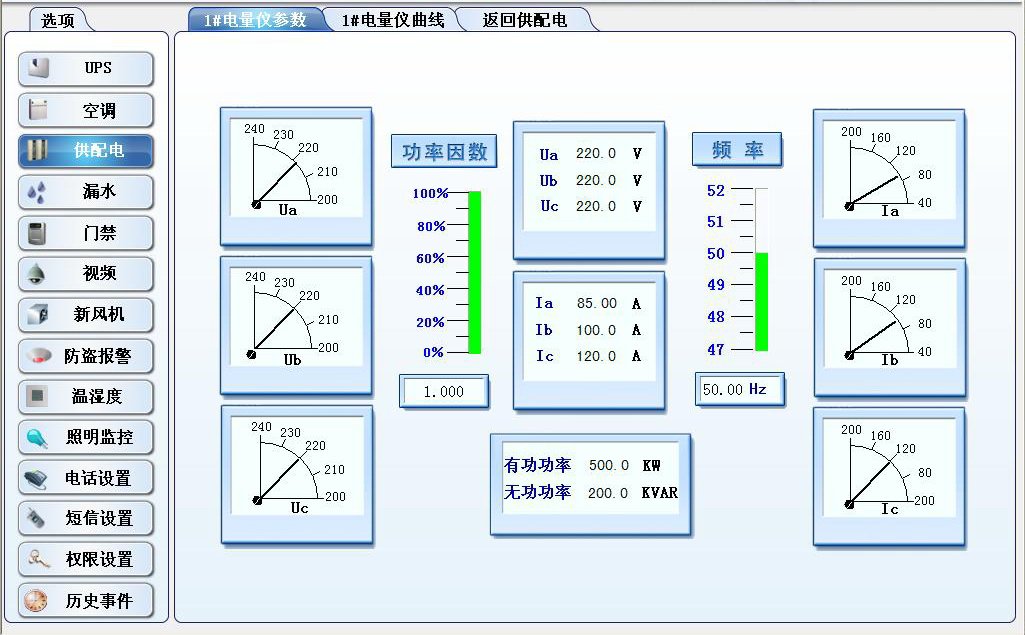Click the Ua voltage dial gauge
Viewport: 1025px width, 635px height.
click(296, 177)
